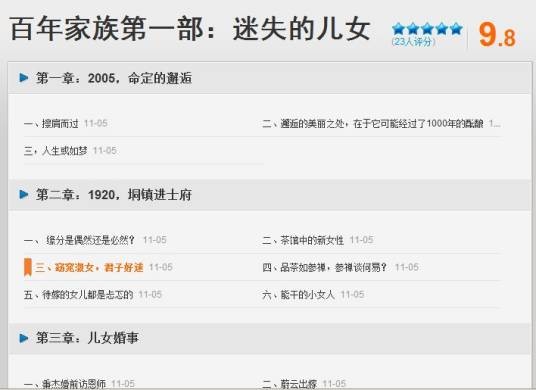The width and height of the screenshot is (536, 390).
Task: Open section 二、茶馆中的新女性
Action: (303, 240)
